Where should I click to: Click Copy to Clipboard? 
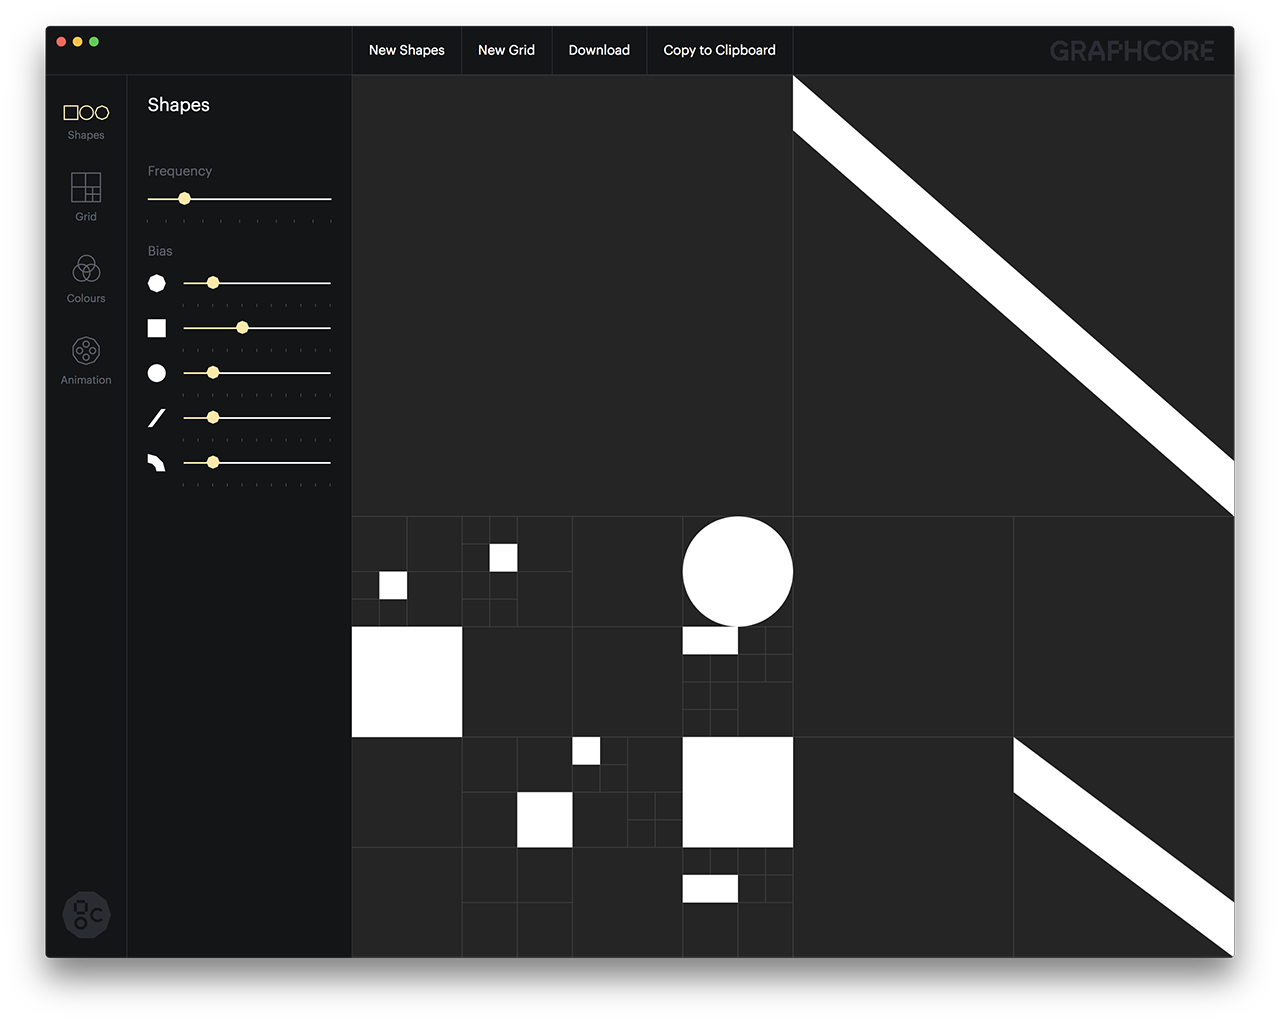(719, 50)
